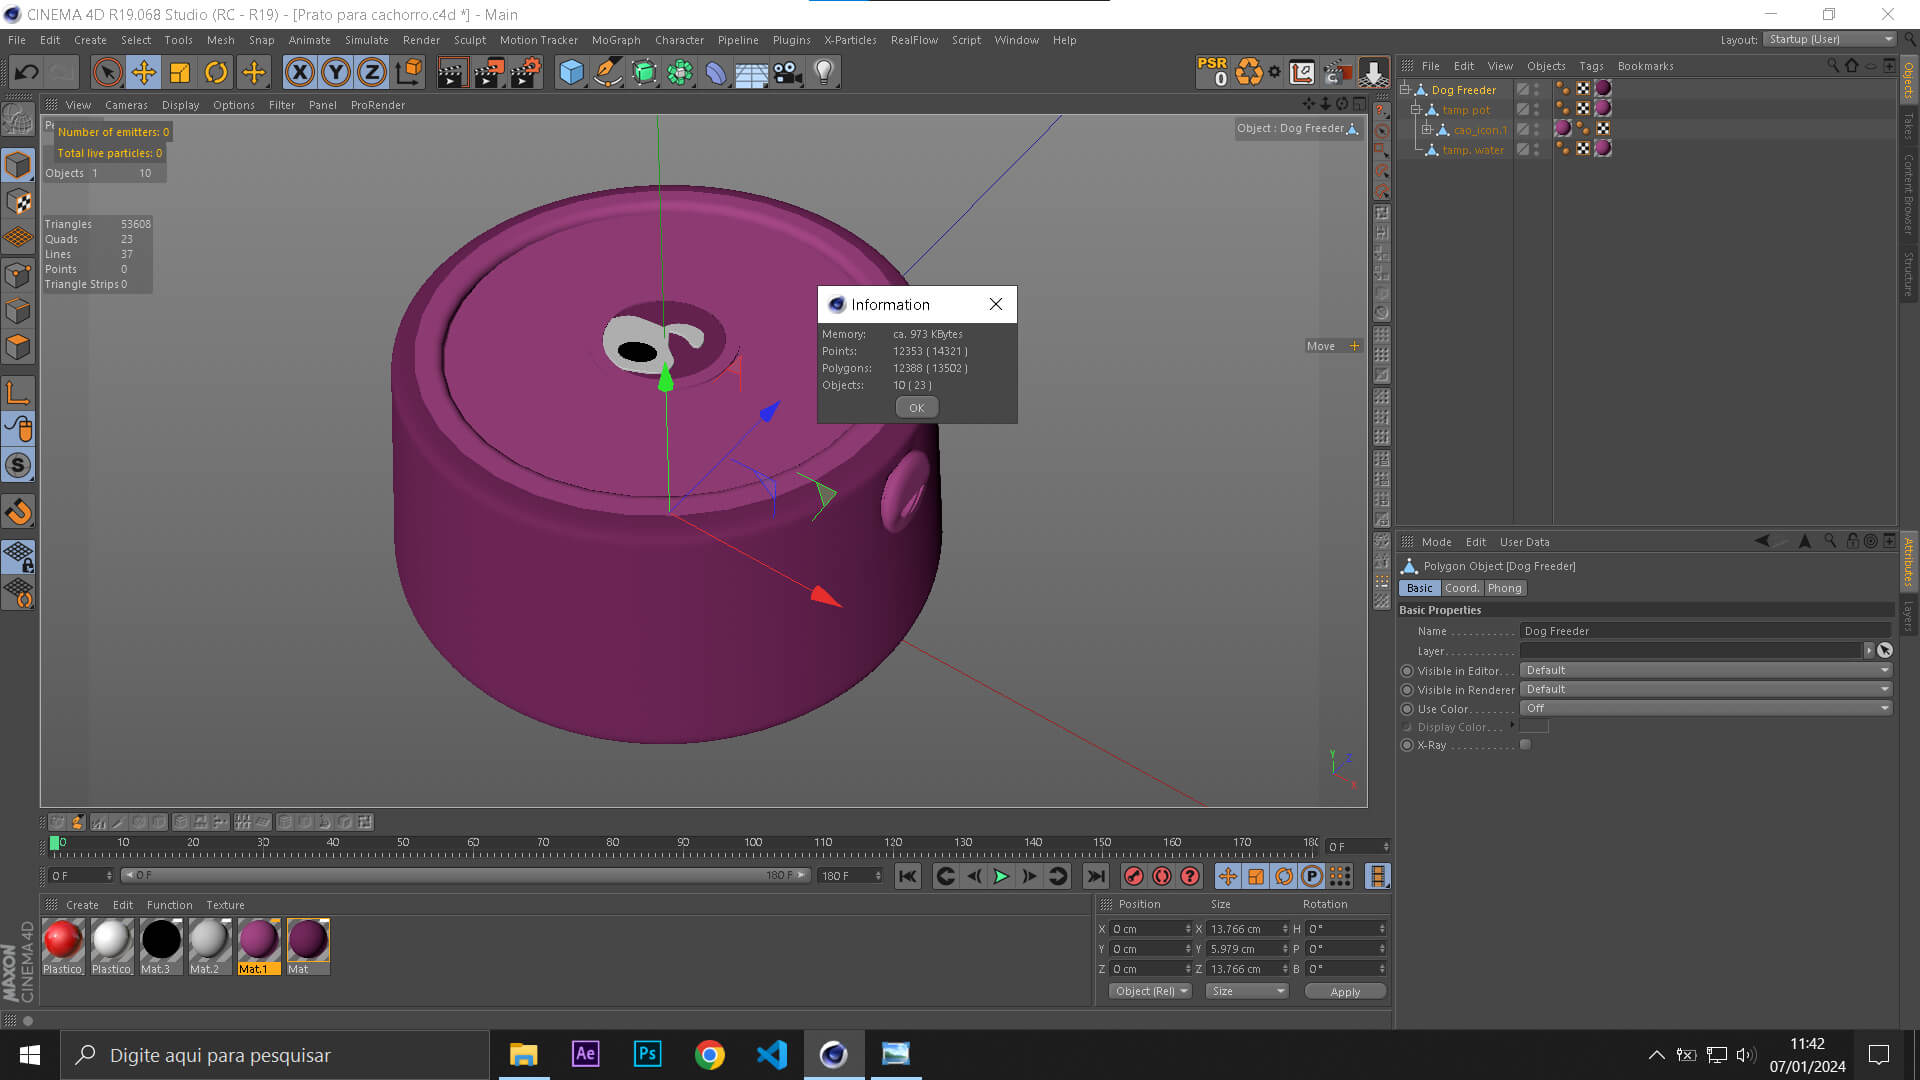Screen dimensions: 1920x1080
Task: Open the Use Color dropdown
Action: (x=1705, y=708)
